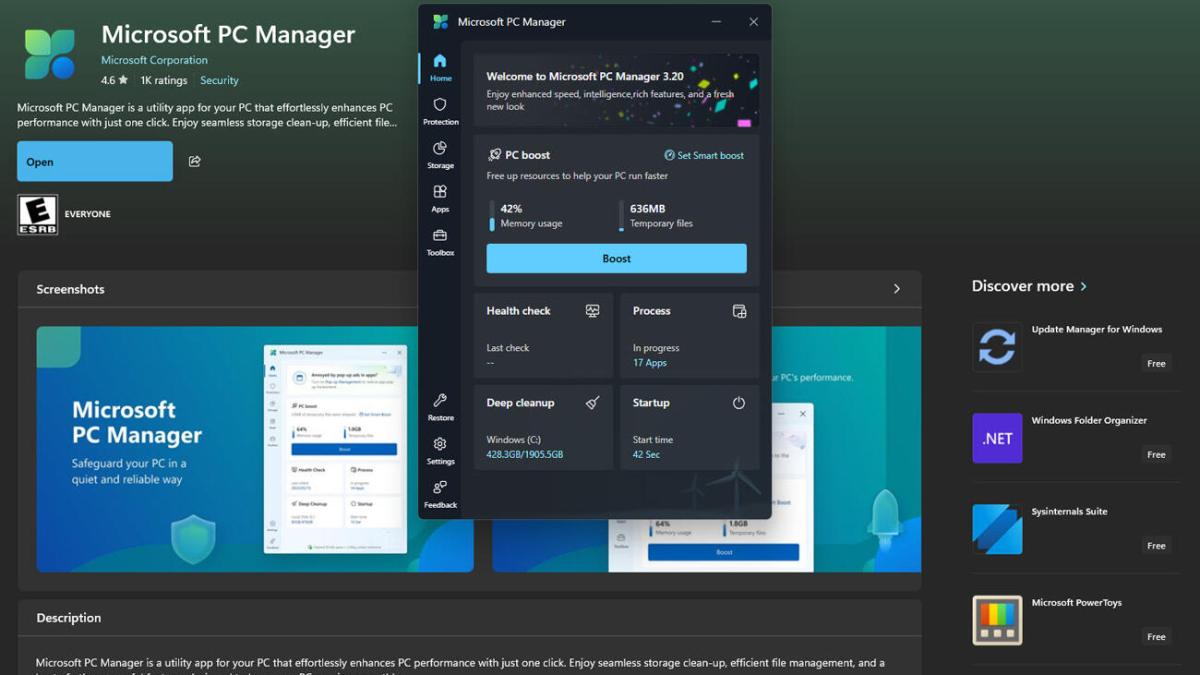Screen dimensions: 1200x675
Task: Click the 42 Sec startup time
Action: tap(646, 455)
